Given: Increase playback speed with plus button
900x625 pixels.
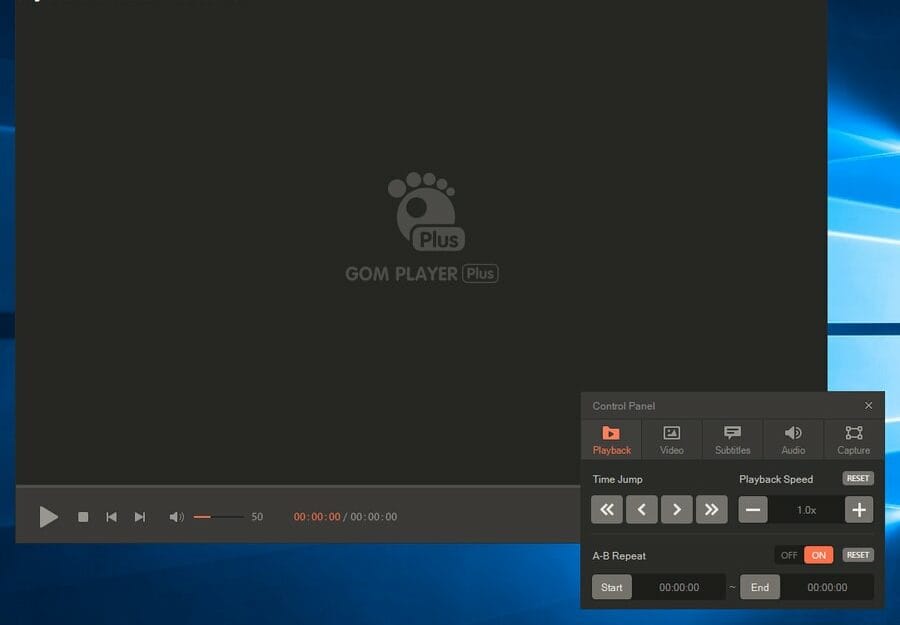Looking at the screenshot, I should (x=859, y=510).
